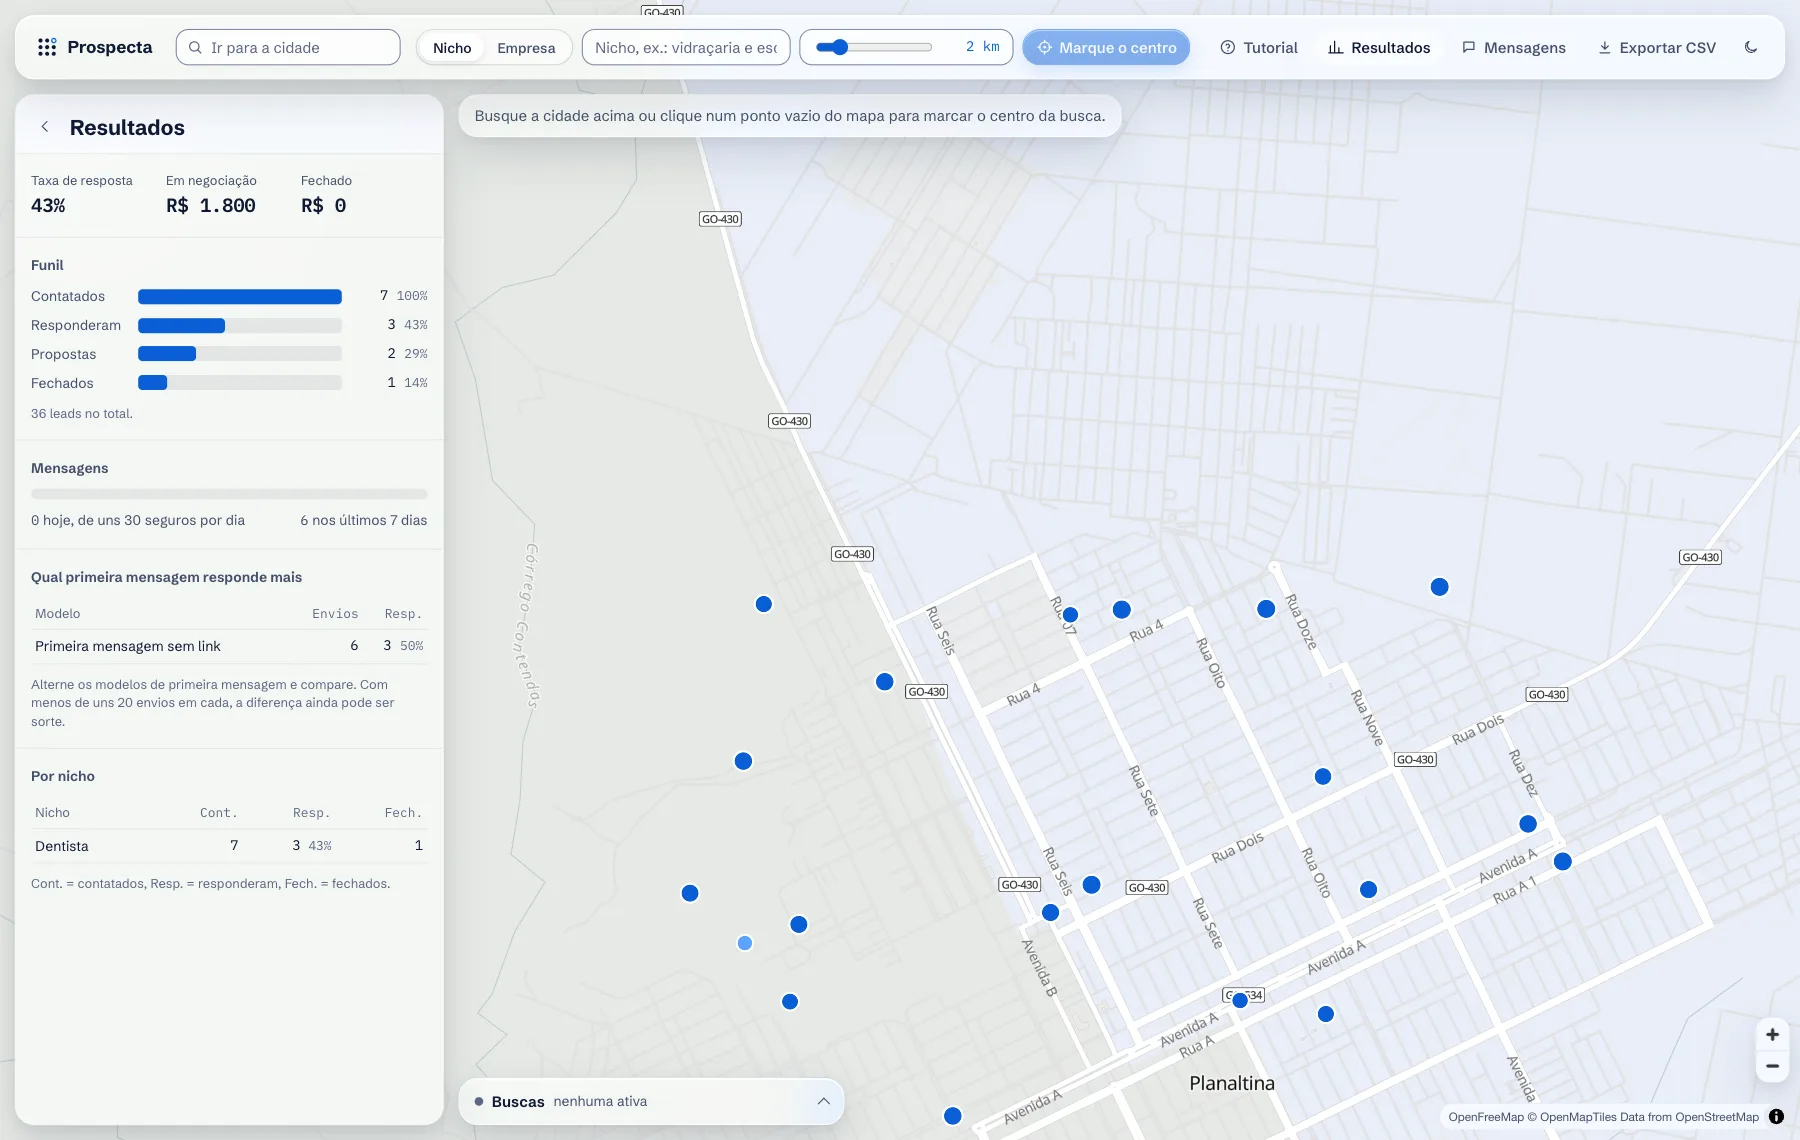Screen dimensions: 1800x1140
Task: Click the Fechados funnel row label
Action: click(62, 383)
